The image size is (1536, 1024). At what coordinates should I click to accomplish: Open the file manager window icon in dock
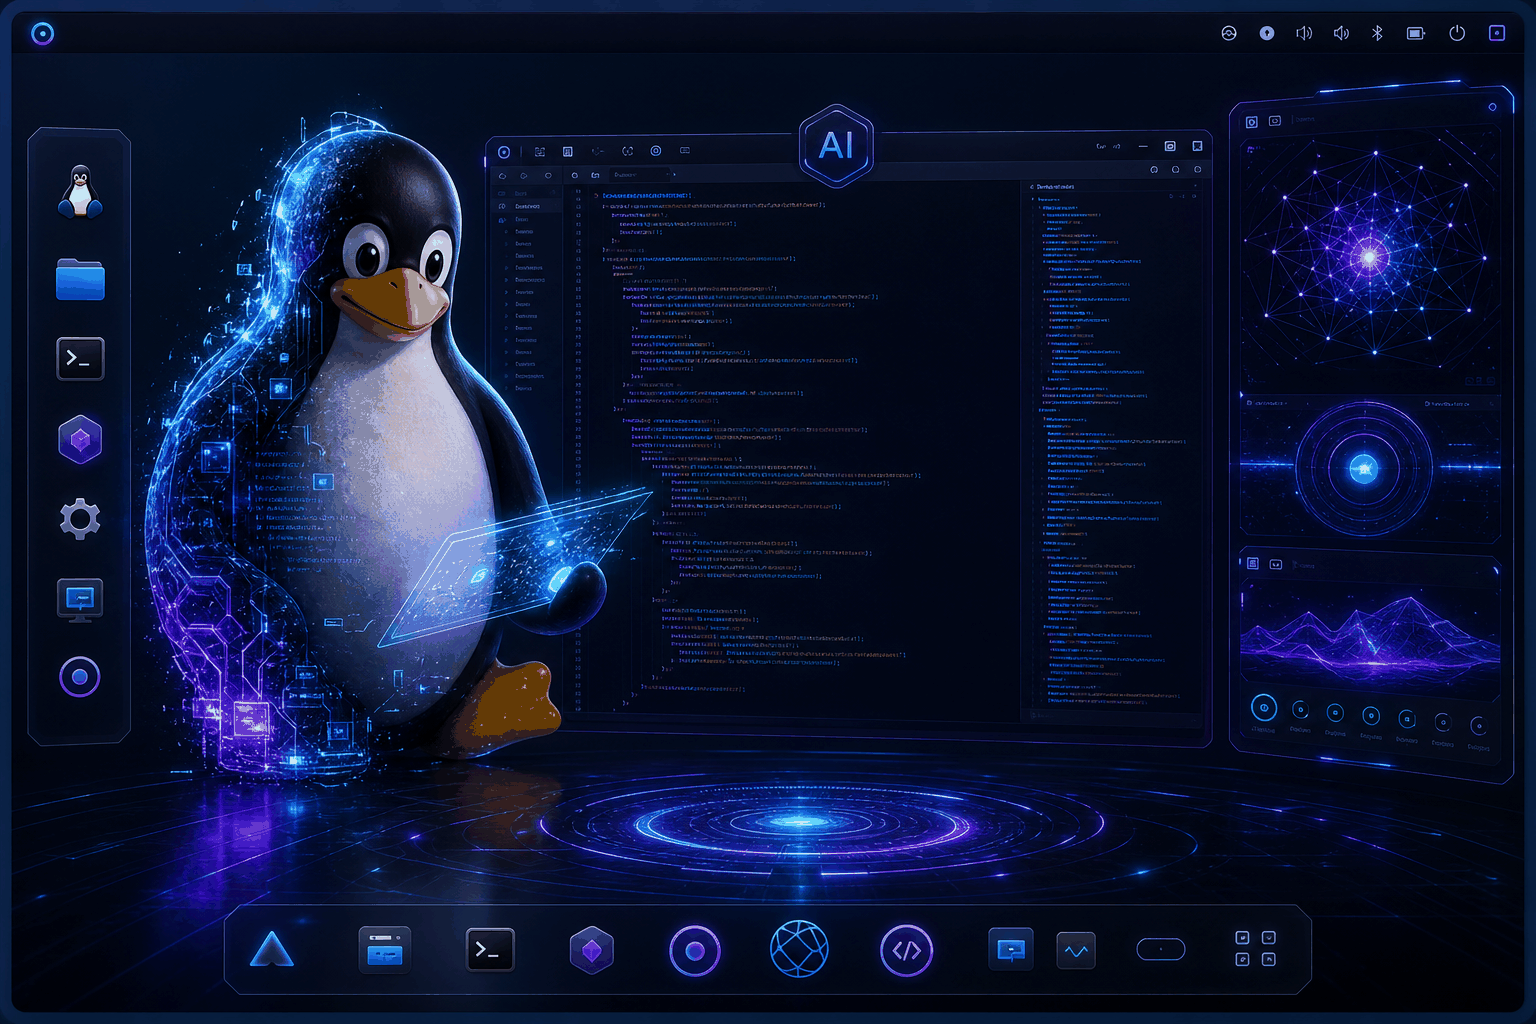[385, 950]
